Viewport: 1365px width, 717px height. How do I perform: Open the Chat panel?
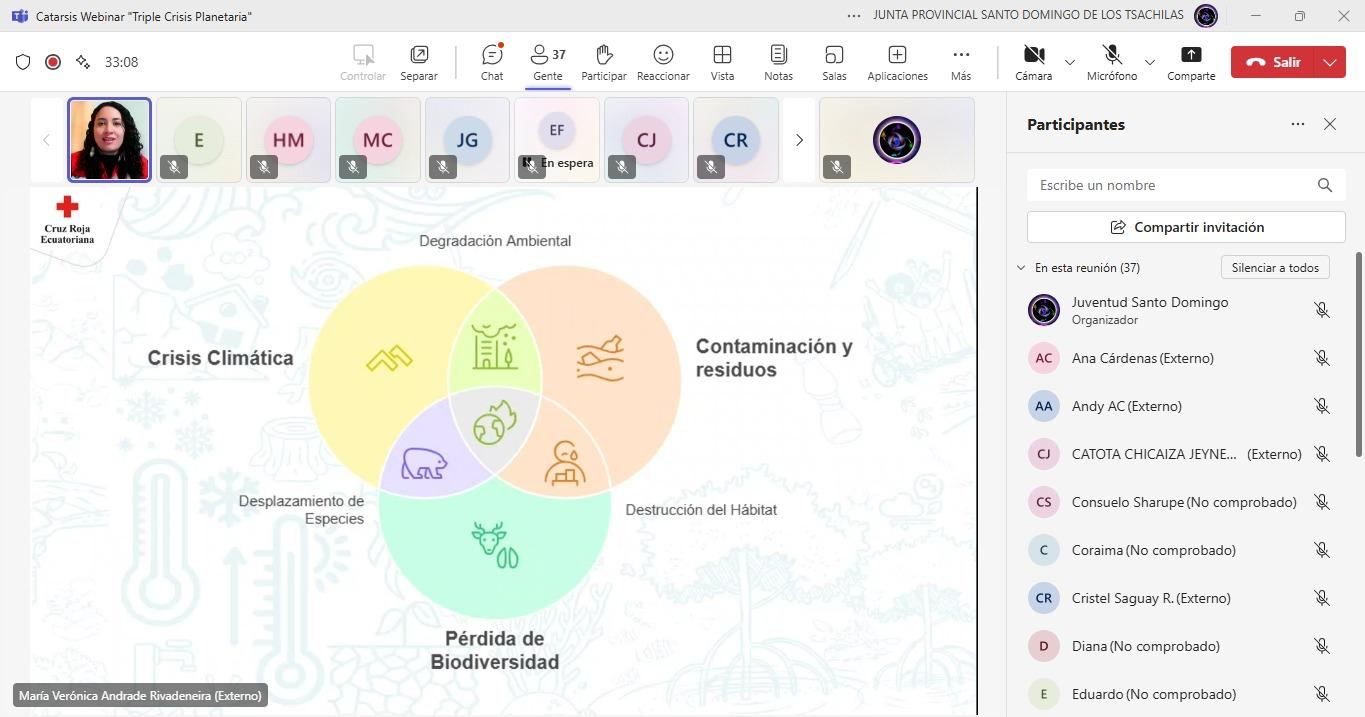492,61
